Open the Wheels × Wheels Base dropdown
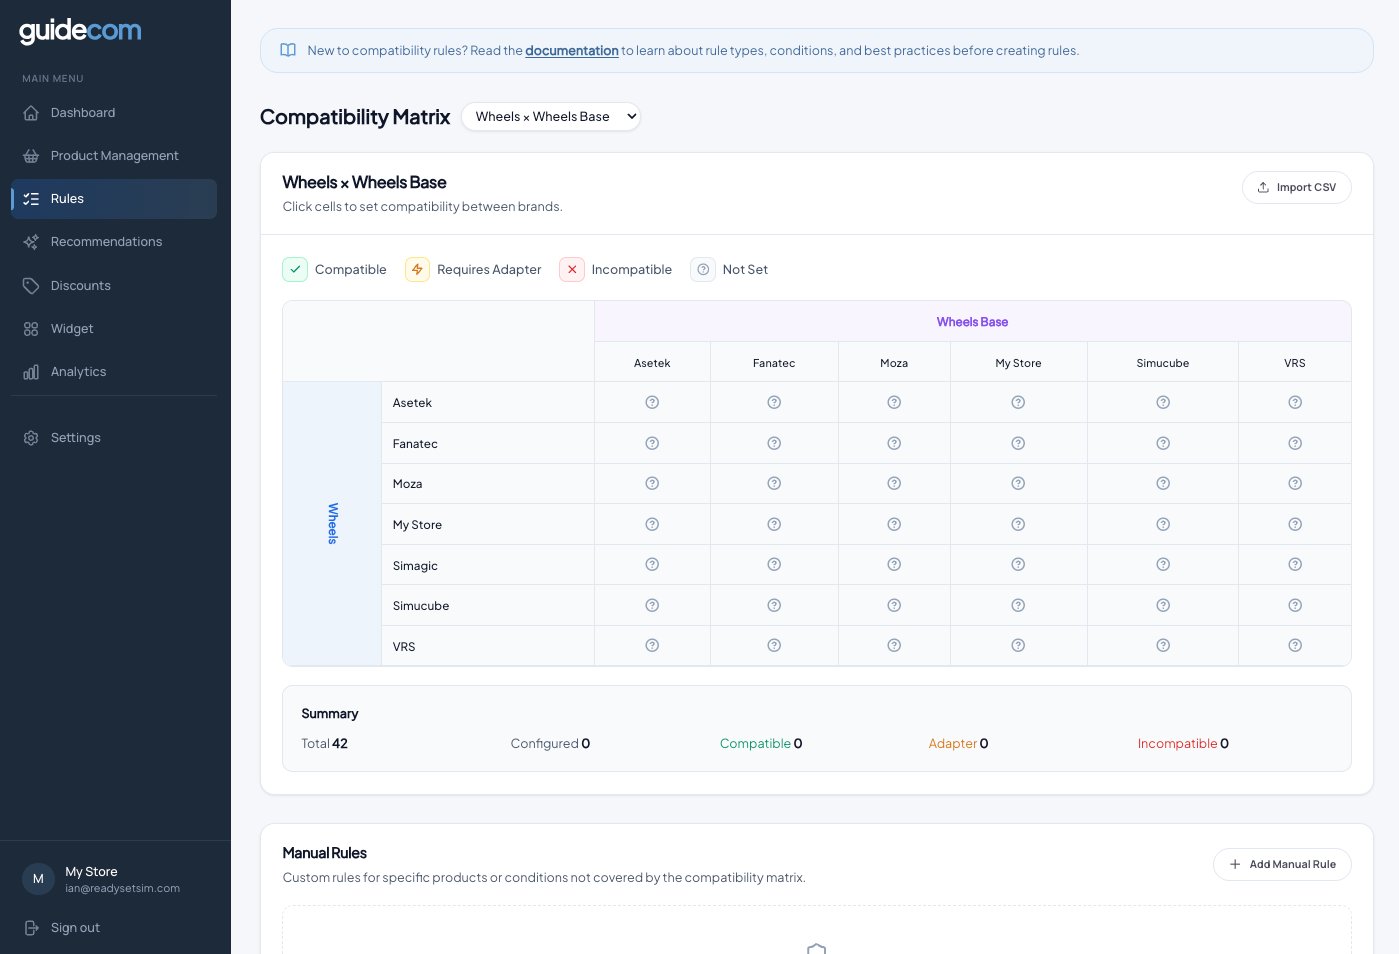The height and width of the screenshot is (954, 1399). [x=551, y=117]
